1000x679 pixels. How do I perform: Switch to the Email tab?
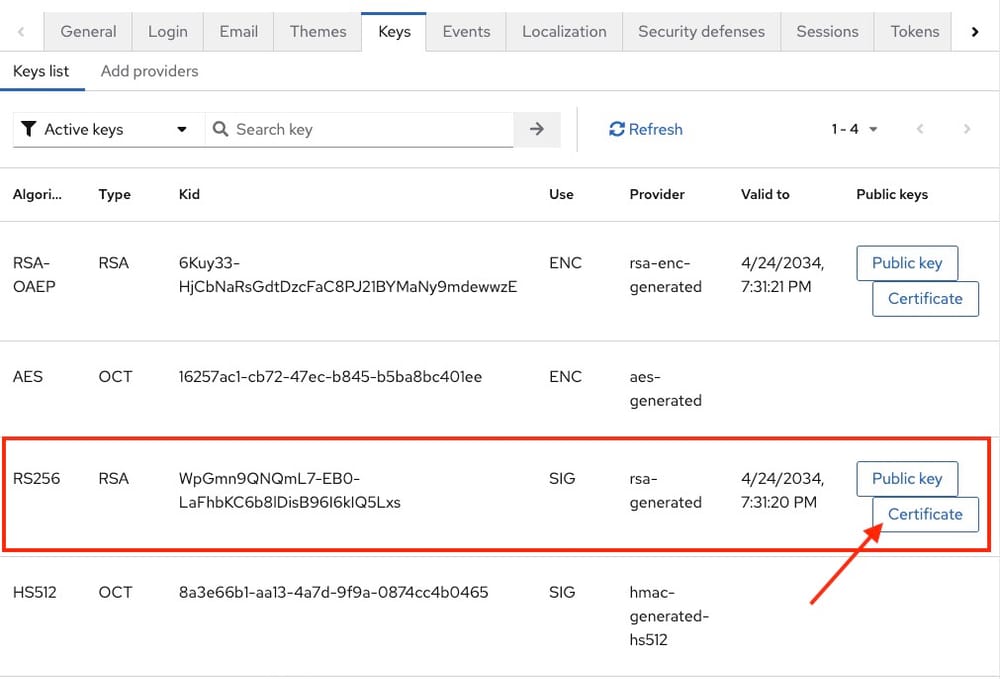[x=239, y=31]
